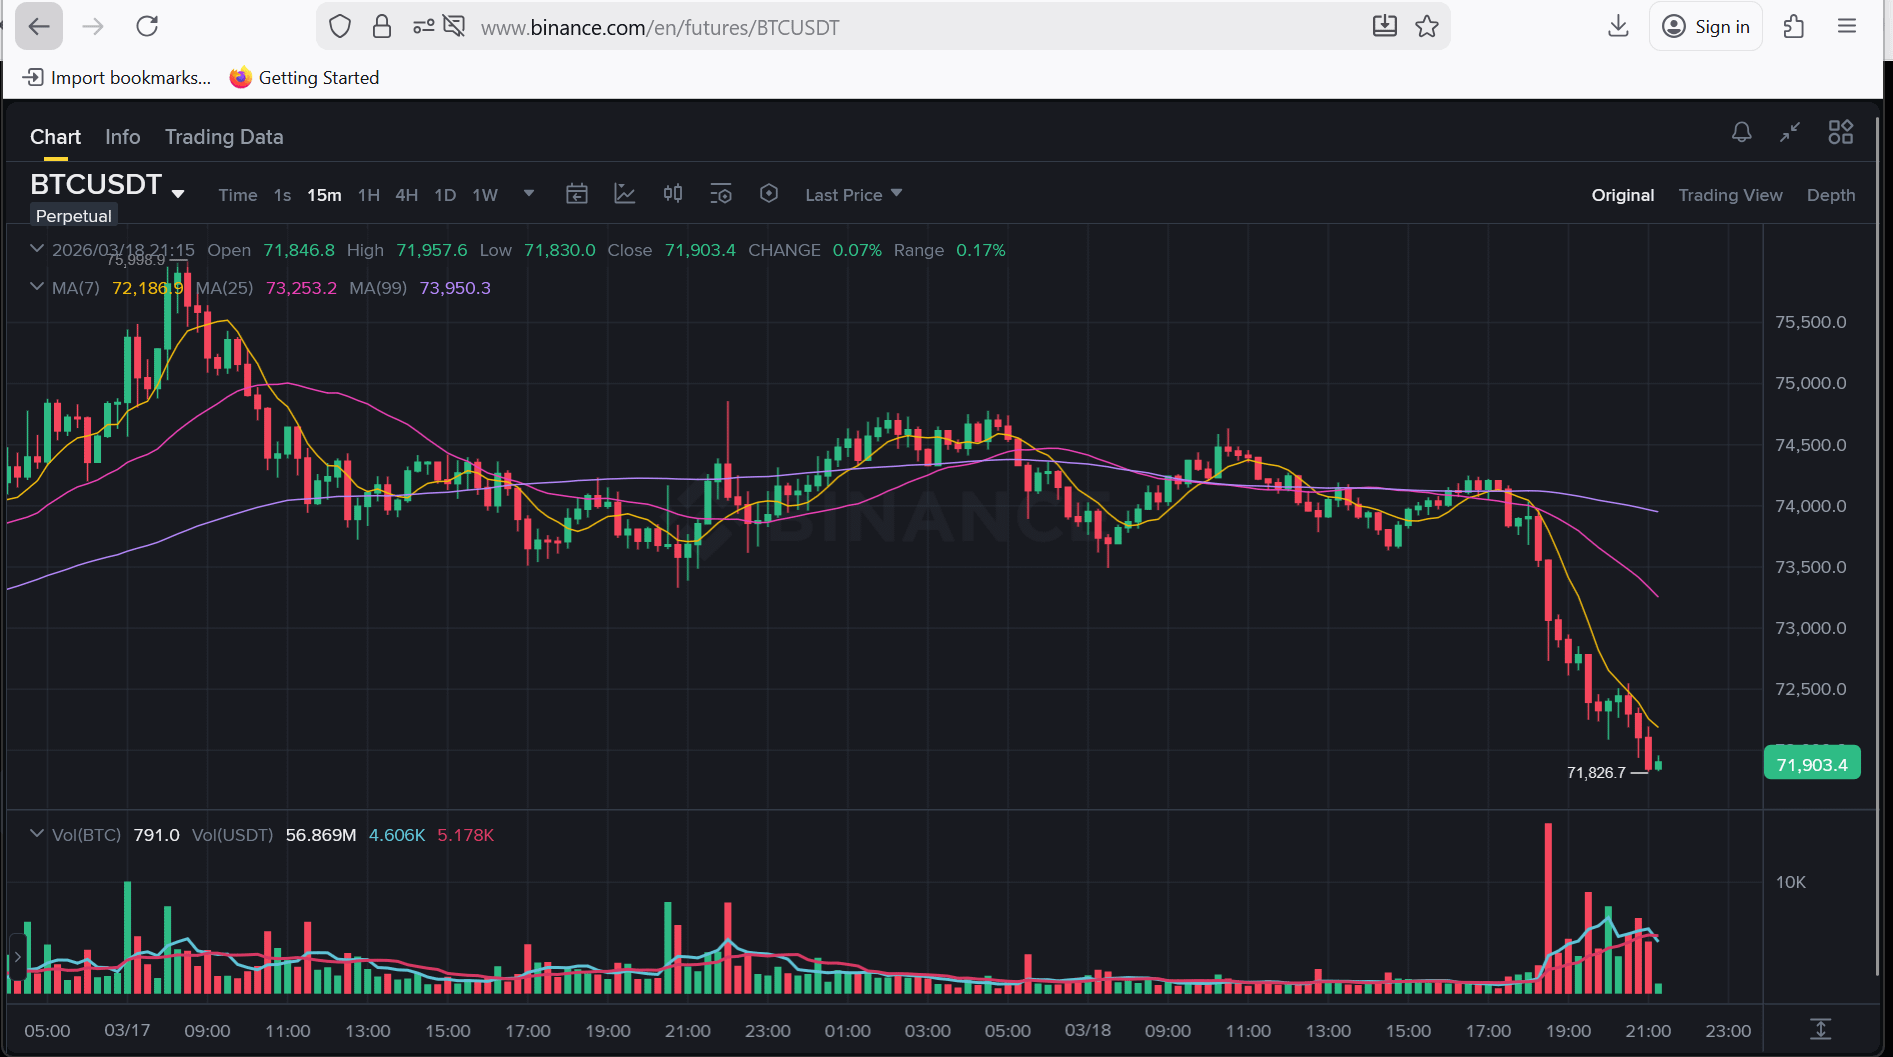
Task: Click the volume MA value 4.606K
Action: 397,835
